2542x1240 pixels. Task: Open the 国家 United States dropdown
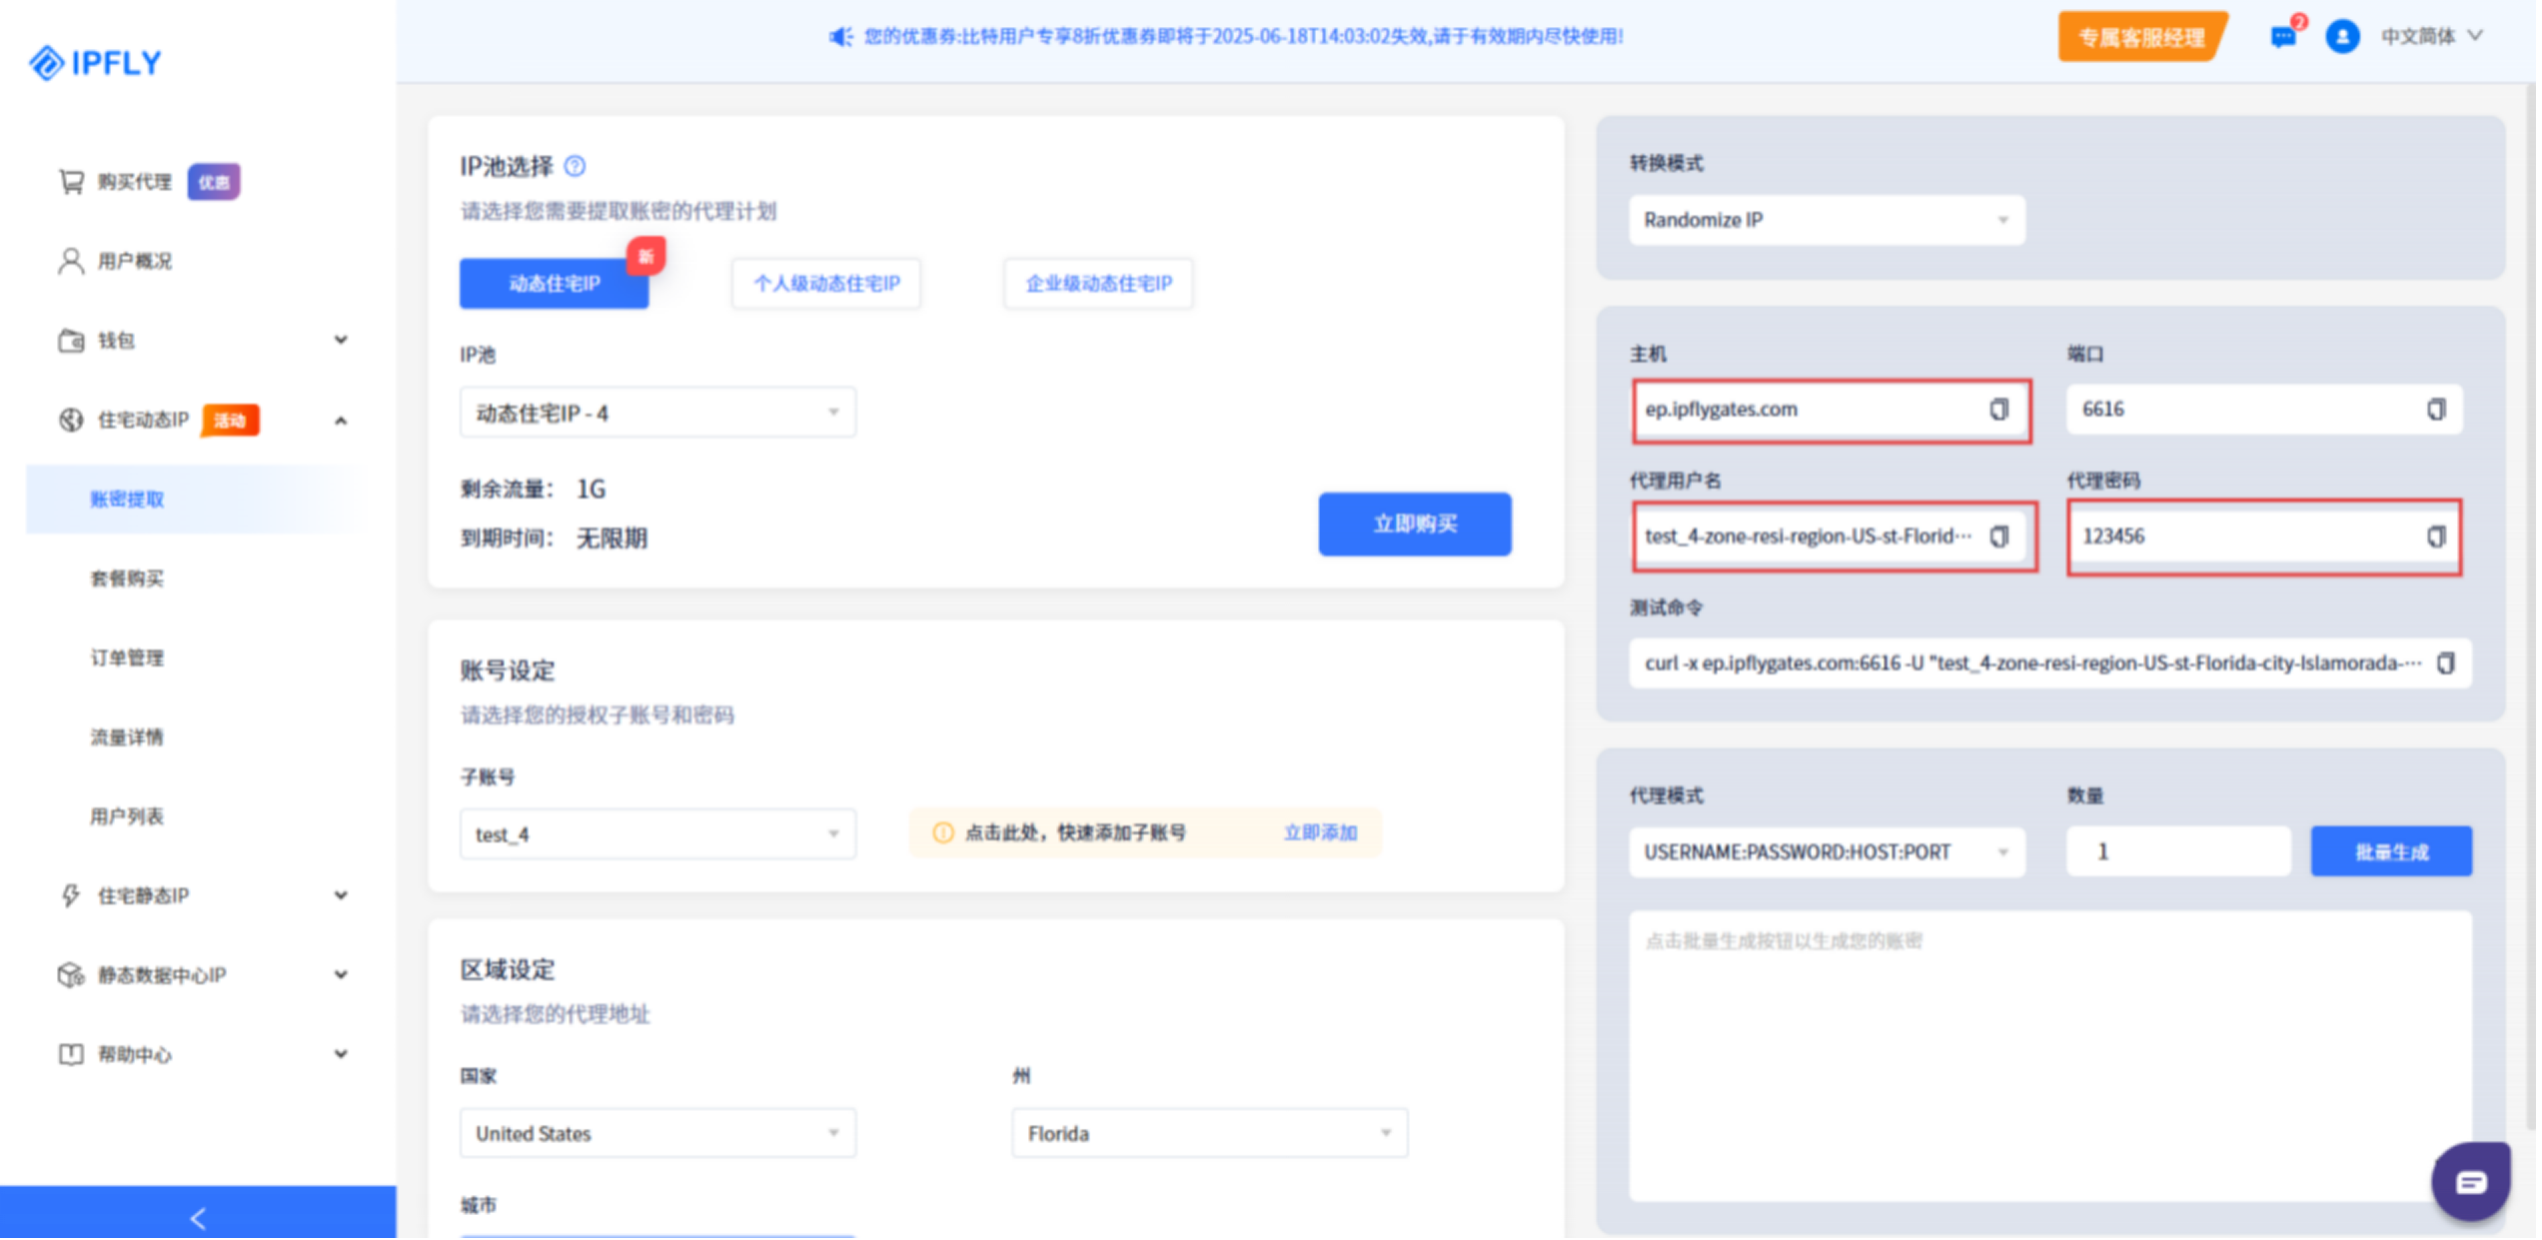pos(659,1135)
